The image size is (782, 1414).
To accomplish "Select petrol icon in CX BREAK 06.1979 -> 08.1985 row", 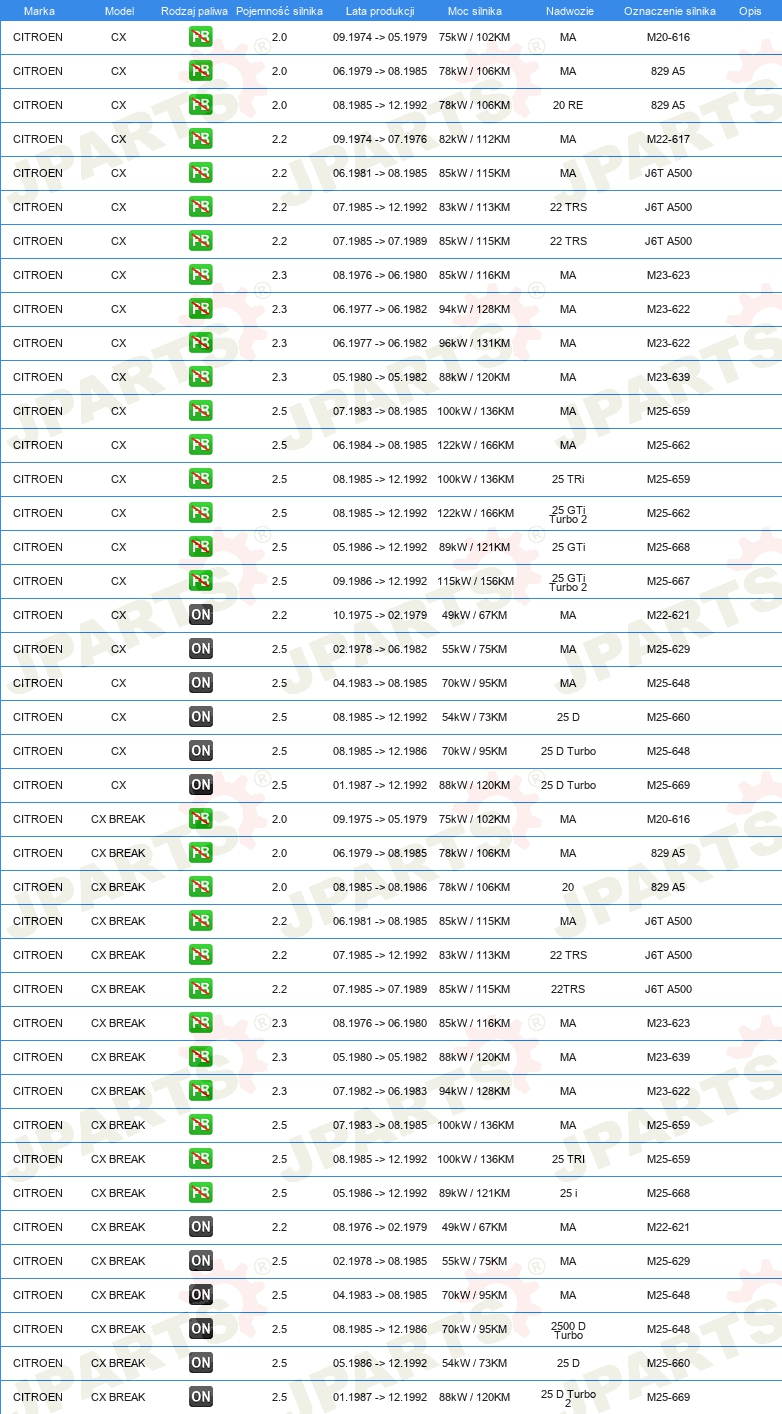I will pyautogui.click(x=201, y=853).
